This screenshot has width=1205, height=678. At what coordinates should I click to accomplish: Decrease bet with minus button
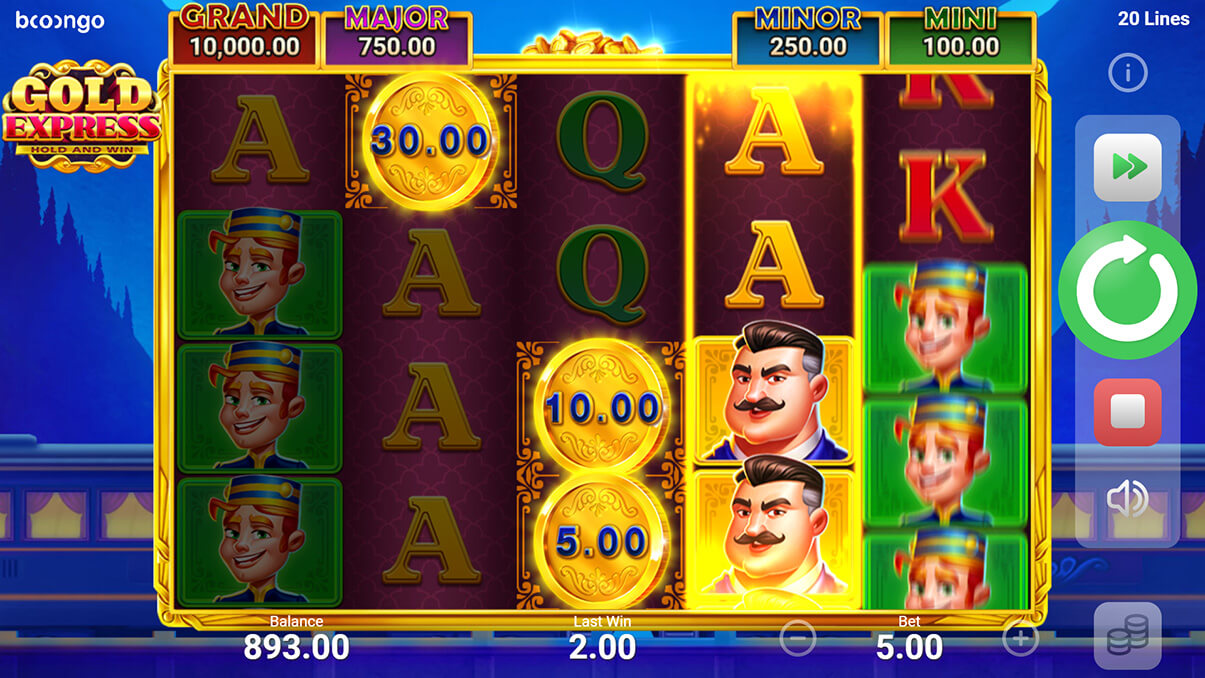797,639
